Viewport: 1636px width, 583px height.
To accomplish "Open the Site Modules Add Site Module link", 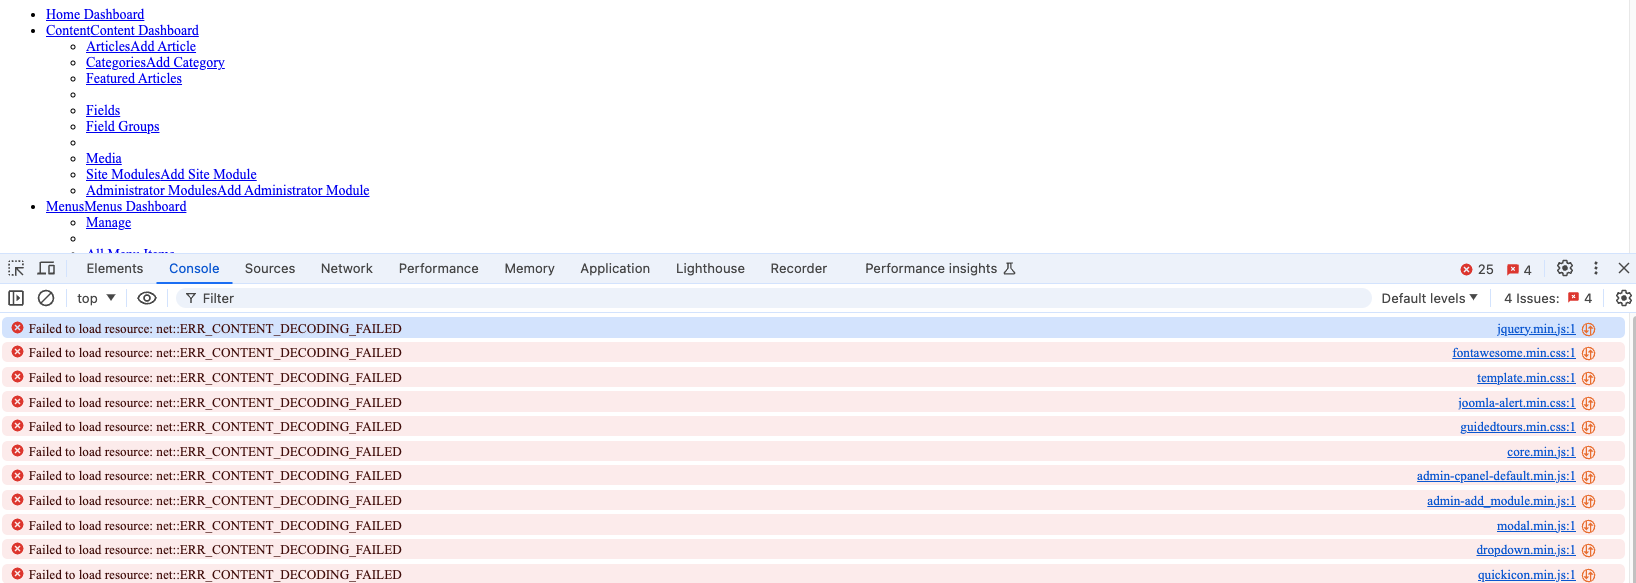I will (171, 174).
